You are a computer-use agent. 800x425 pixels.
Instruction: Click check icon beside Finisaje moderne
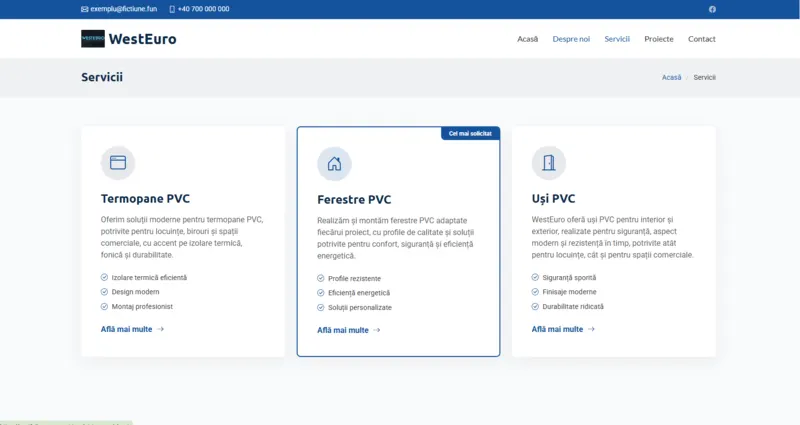[x=535, y=292]
